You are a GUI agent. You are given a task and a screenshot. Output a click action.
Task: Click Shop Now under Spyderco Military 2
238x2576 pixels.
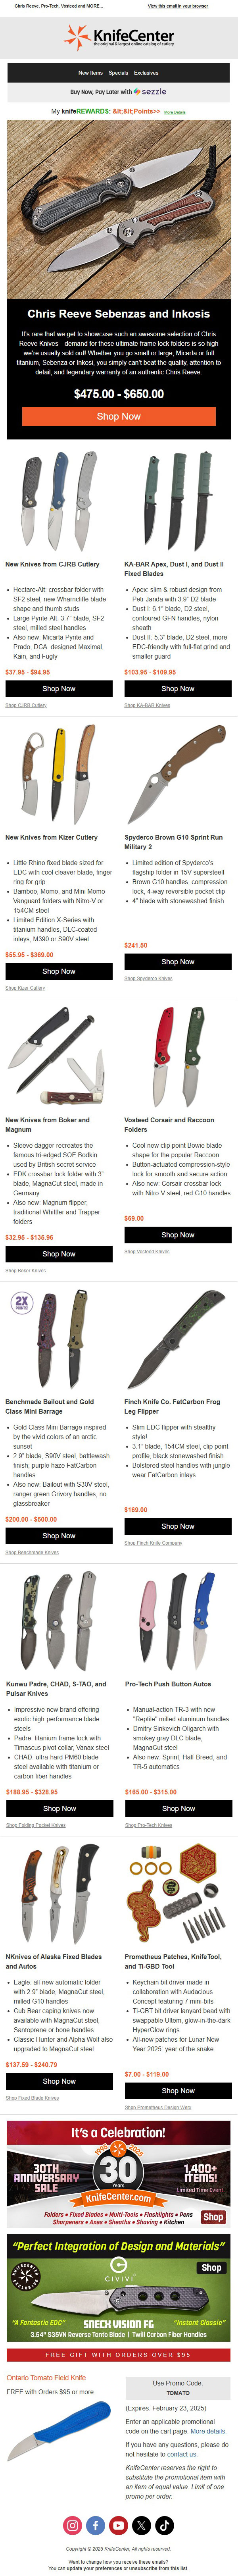point(178,961)
